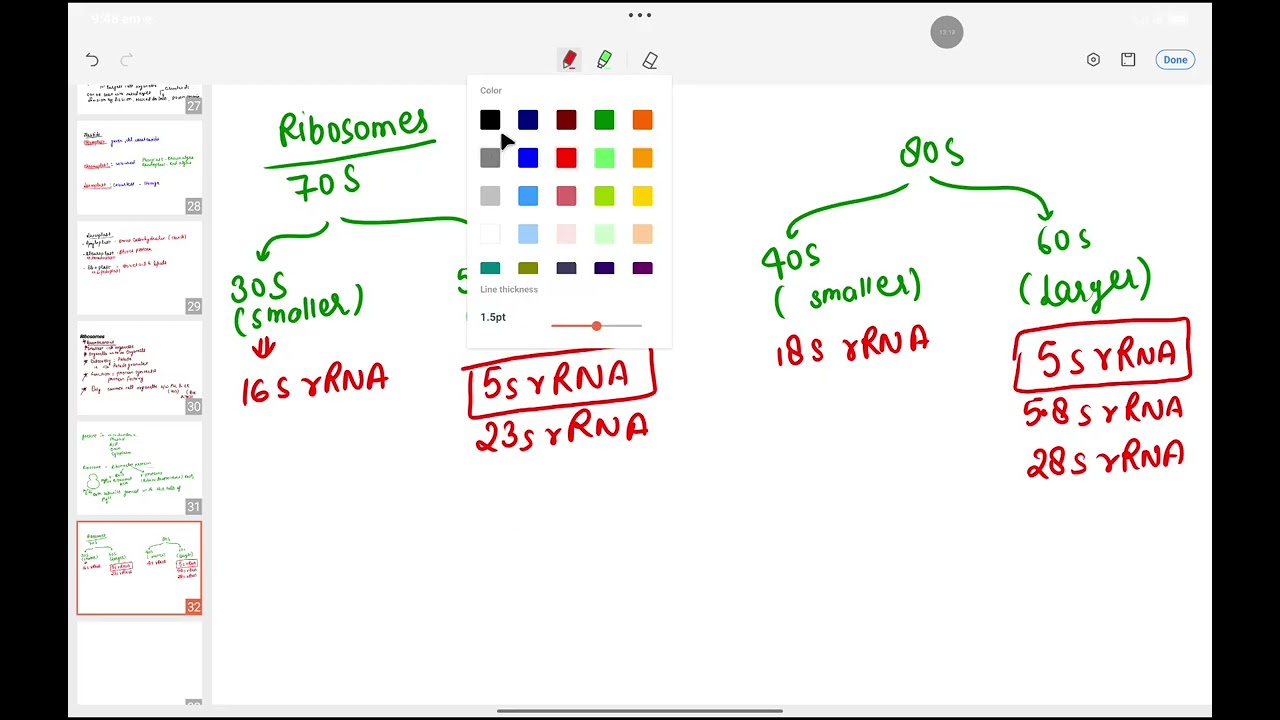Choose the dark indigo color swatch
The image size is (1280, 720).
[x=604, y=268]
